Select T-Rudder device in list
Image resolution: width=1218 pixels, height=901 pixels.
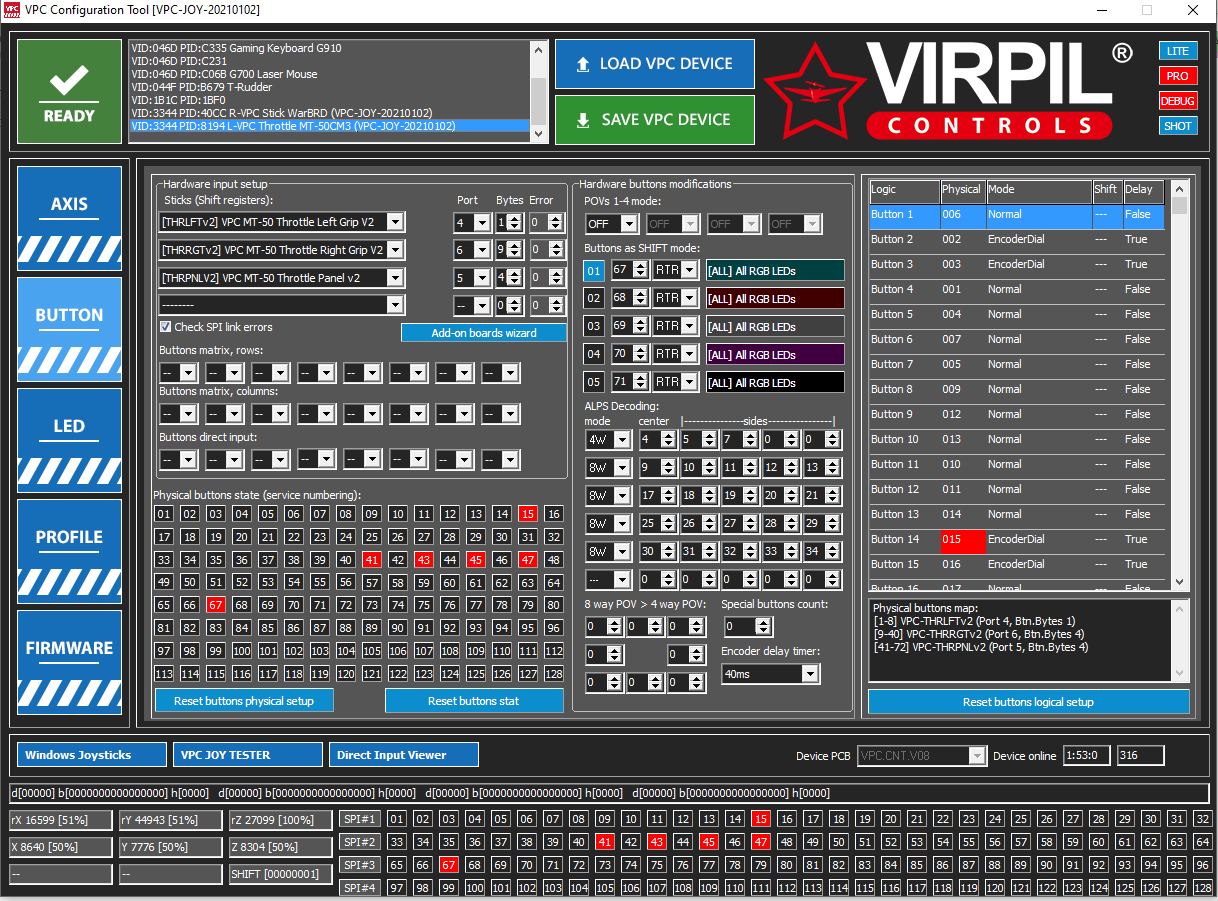point(330,87)
